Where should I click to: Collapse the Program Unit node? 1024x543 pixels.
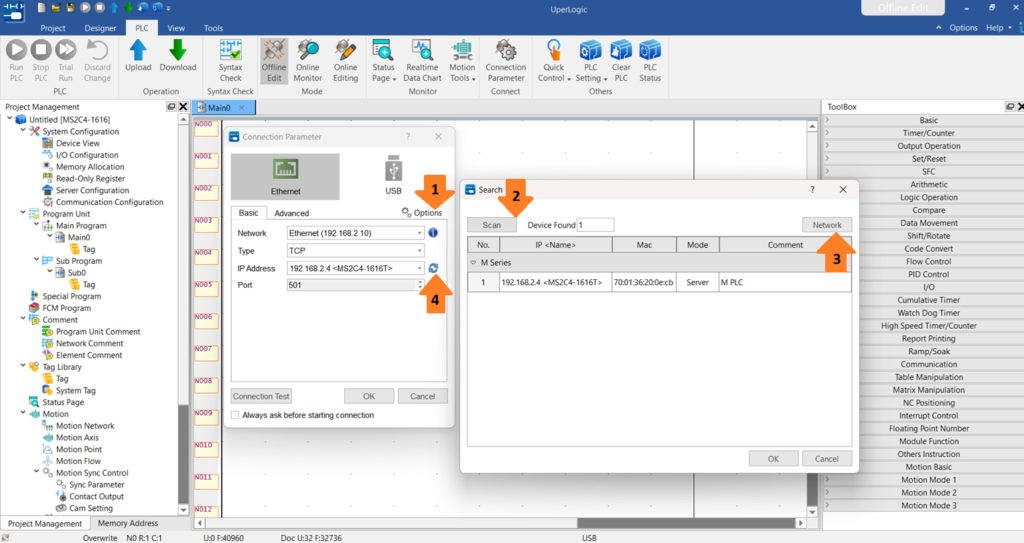pos(23,213)
